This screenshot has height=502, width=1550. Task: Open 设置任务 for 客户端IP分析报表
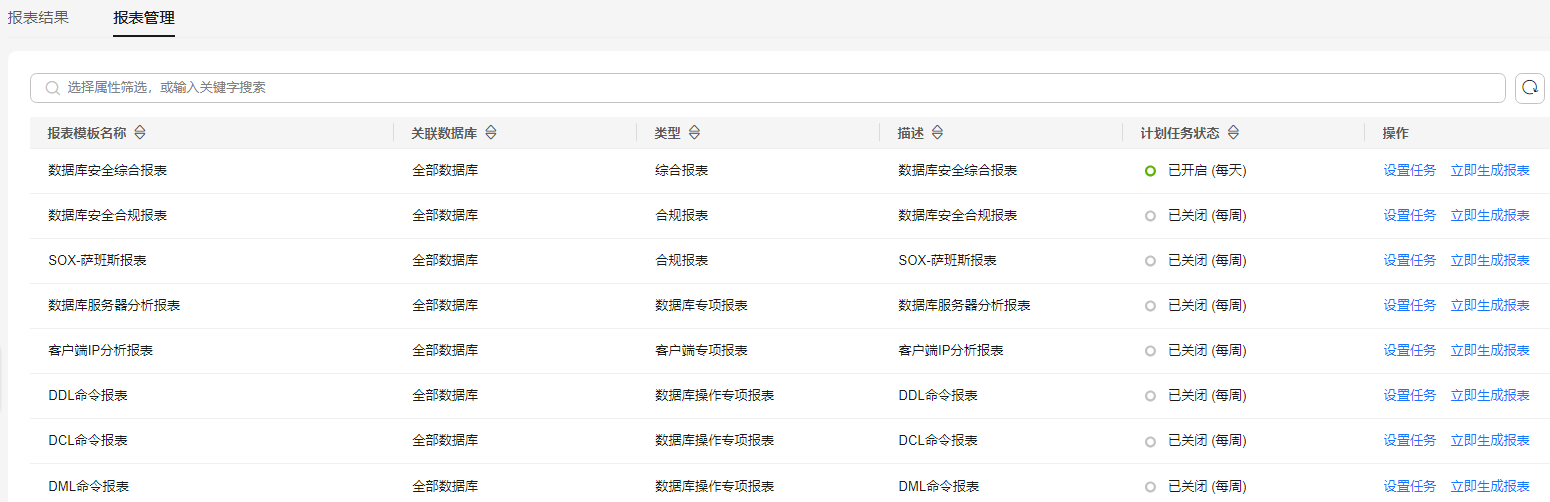(x=1410, y=350)
